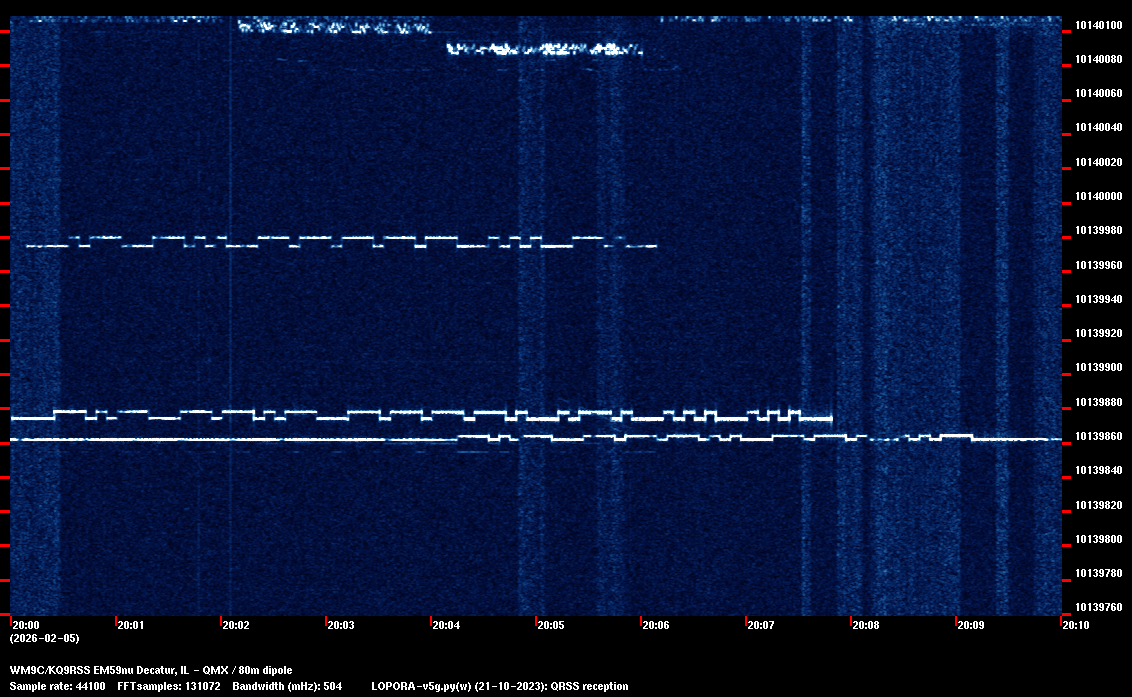Click the (2026-02-05) date text

[x=44, y=638]
